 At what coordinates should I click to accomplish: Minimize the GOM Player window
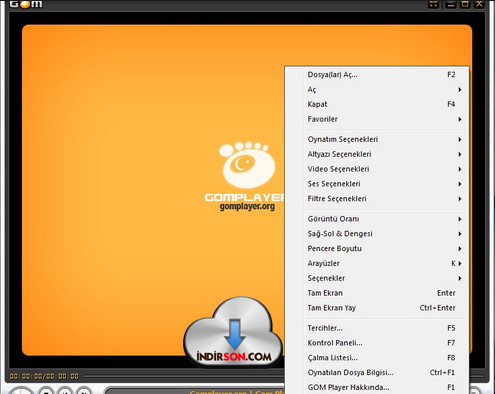click(x=451, y=4)
